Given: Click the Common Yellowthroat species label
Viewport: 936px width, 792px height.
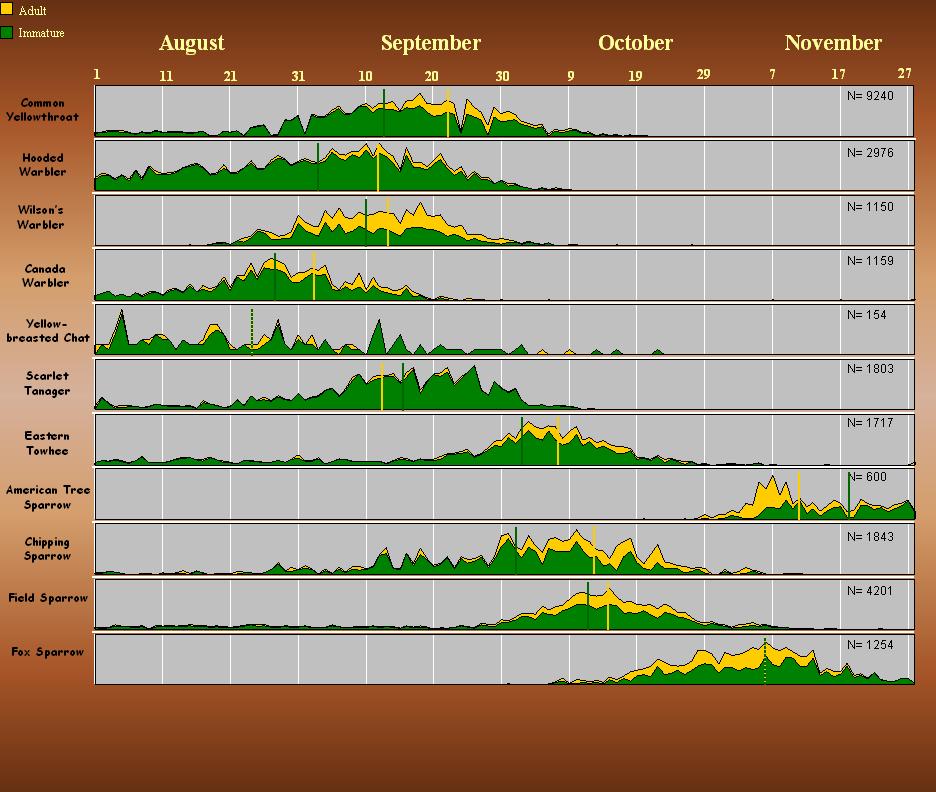Looking at the screenshot, I should coord(43,110).
